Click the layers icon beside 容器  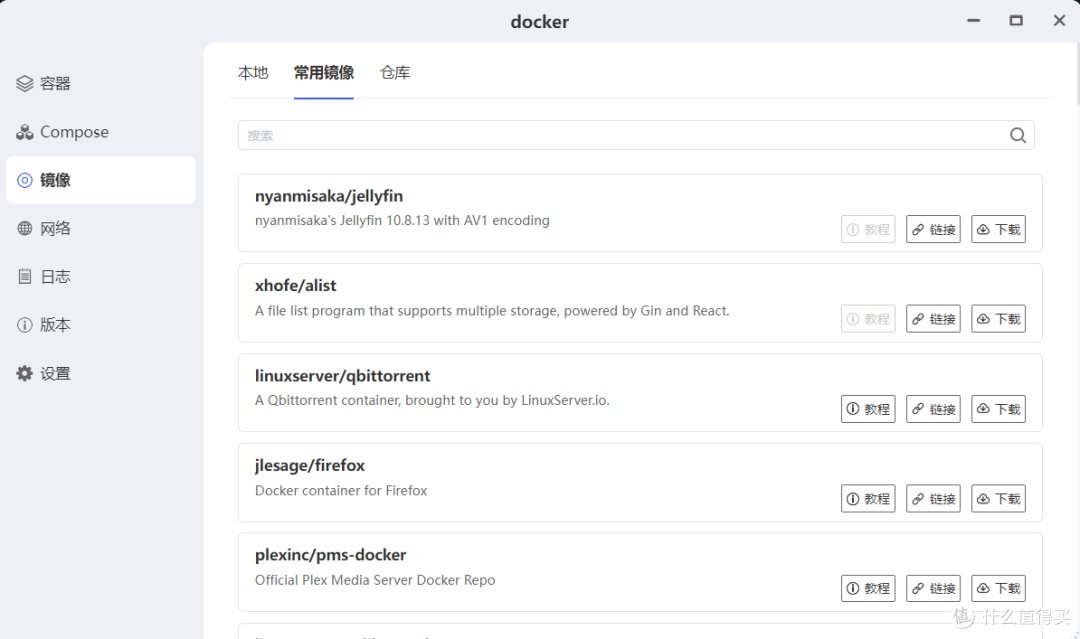pyautogui.click(x=25, y=83)
